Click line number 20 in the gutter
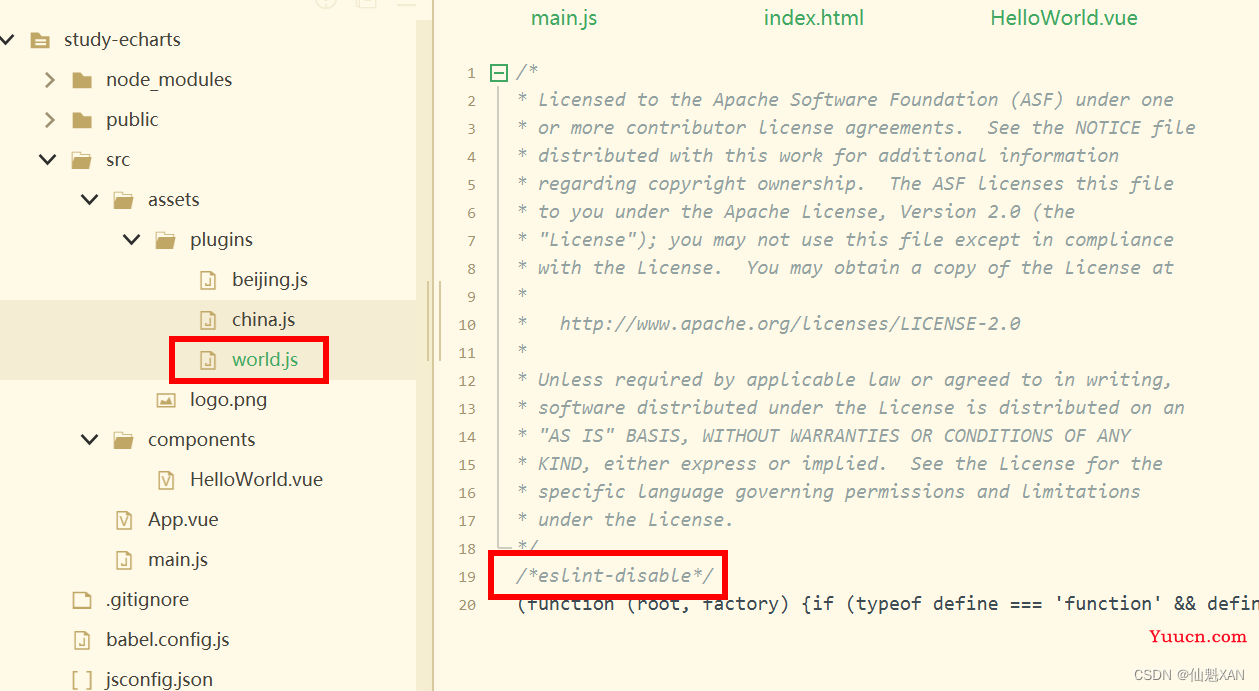The width and height of the screenshot is (1259, 691). (467, 605)
